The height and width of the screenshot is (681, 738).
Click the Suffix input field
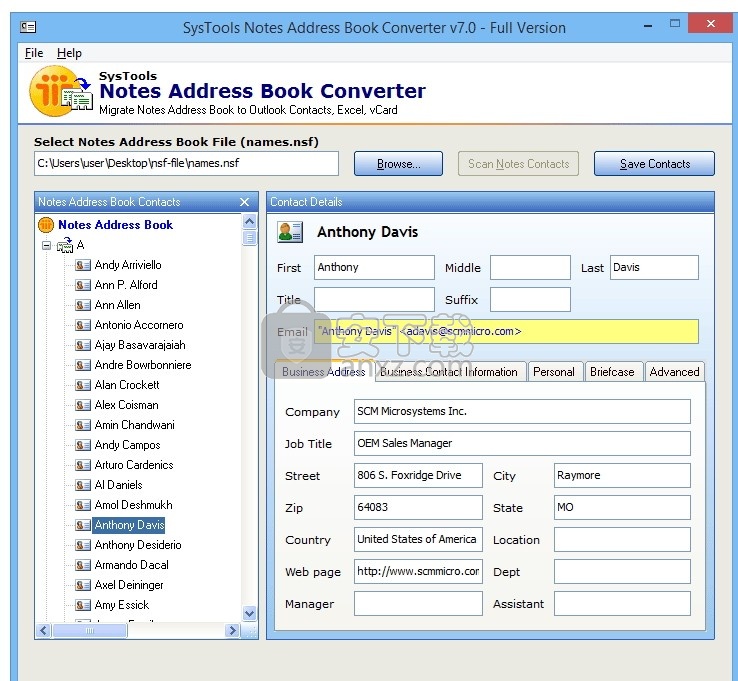(x=530, y=299)
